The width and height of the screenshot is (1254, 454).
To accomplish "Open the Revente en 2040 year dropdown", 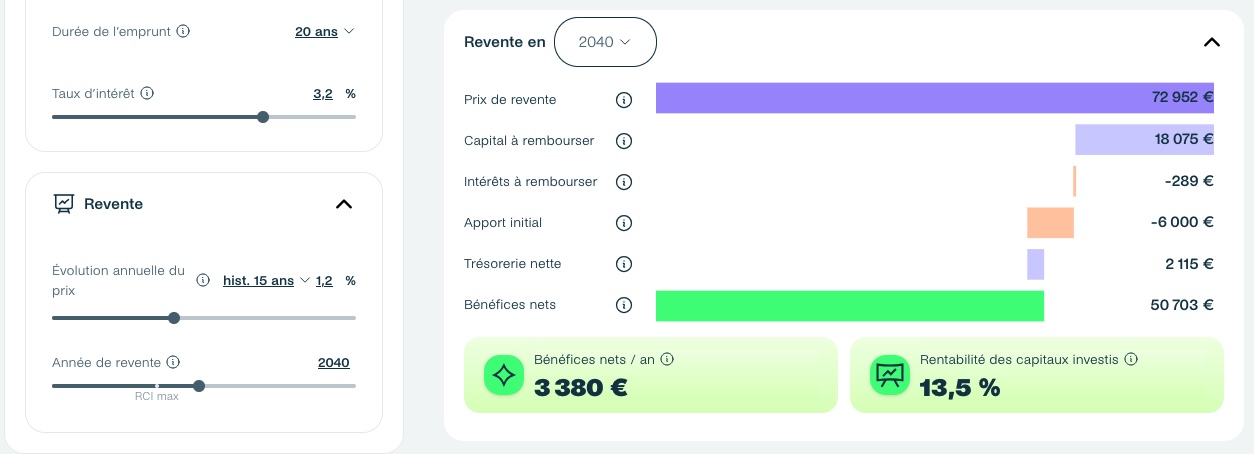I will pyautogui.click(x=605, y=42).
